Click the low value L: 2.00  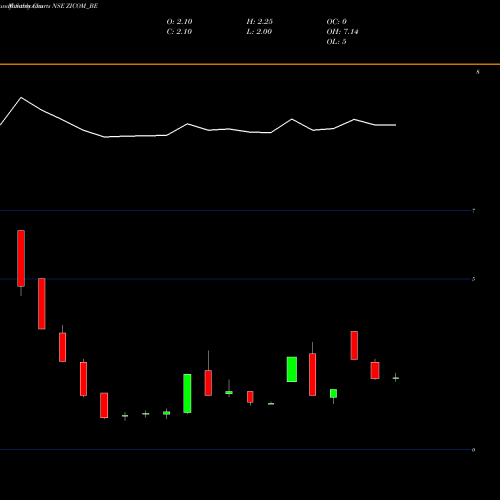[x=259, y=32]
